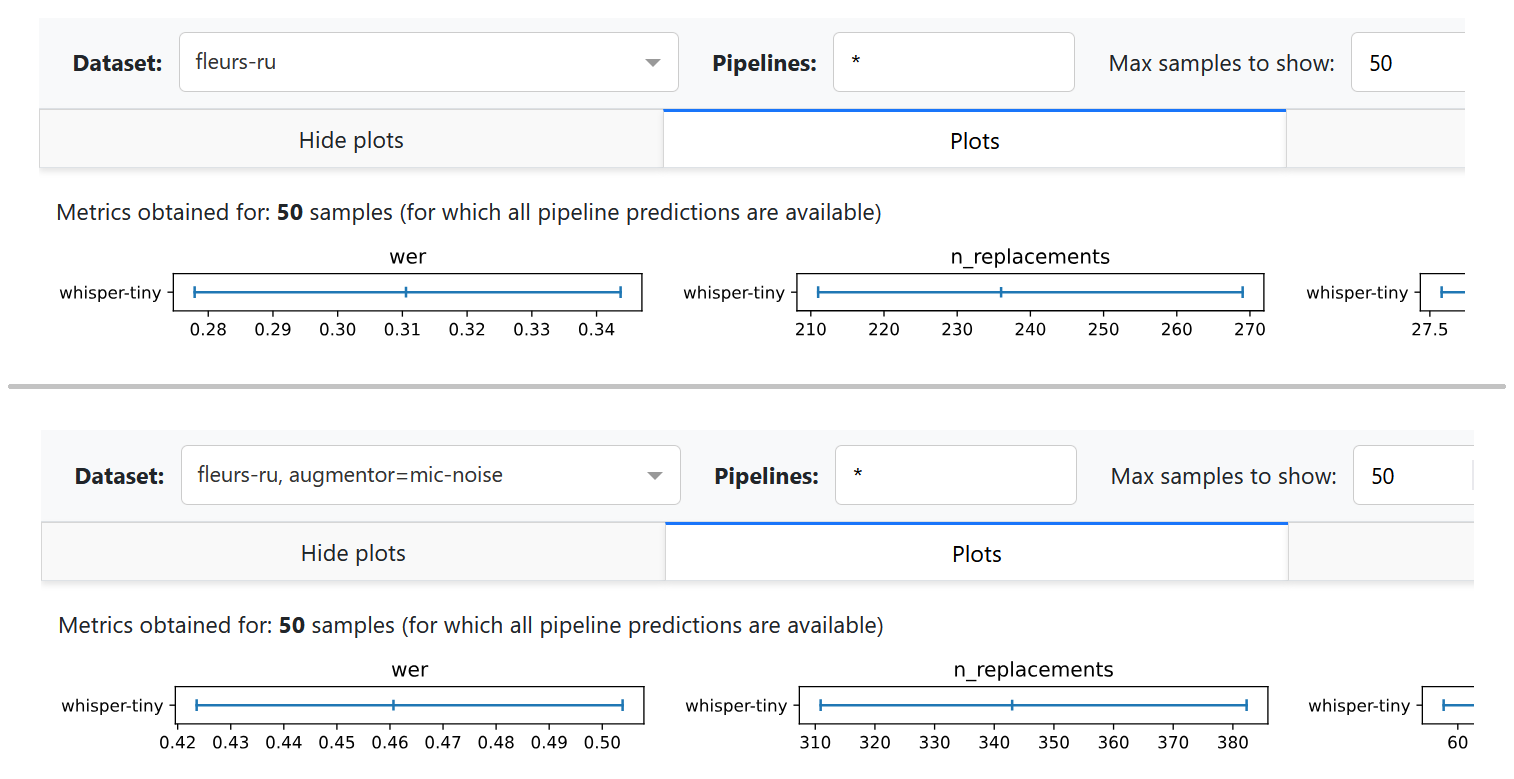1514x779 pixels.
Task: Switch to the 'Plots' tab in the top panel
Action: [974, 141]
